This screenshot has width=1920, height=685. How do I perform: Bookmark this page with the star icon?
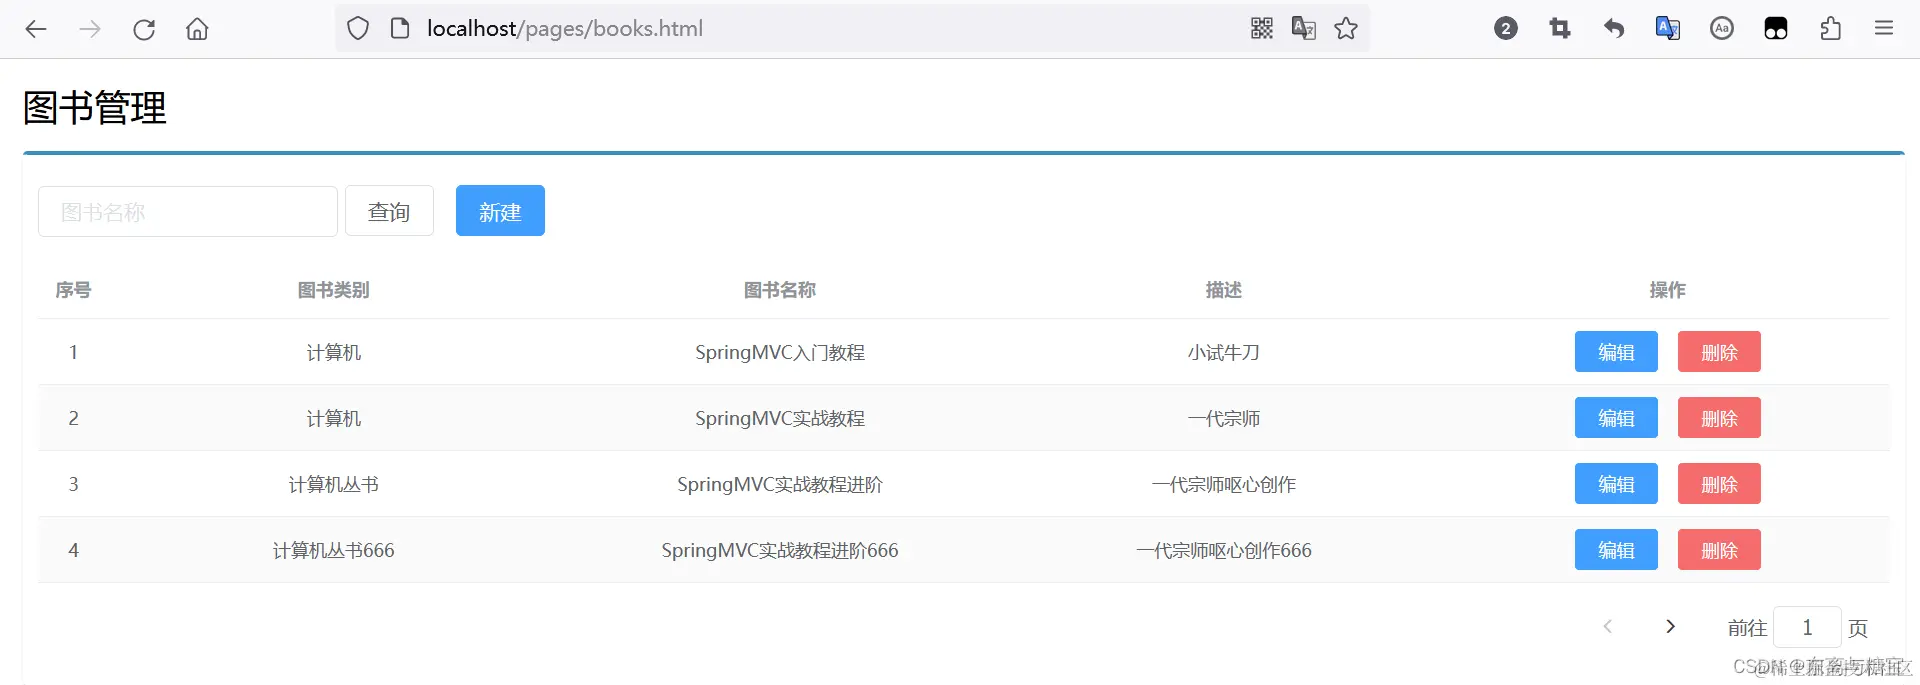1346,29
